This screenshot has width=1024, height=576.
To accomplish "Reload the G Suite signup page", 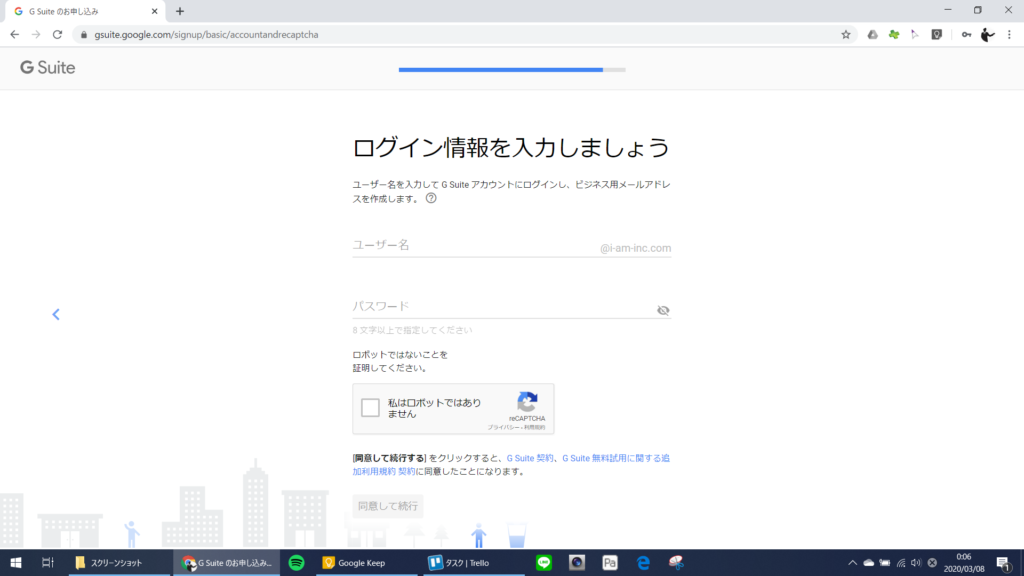I will click(x=57, y=35).
